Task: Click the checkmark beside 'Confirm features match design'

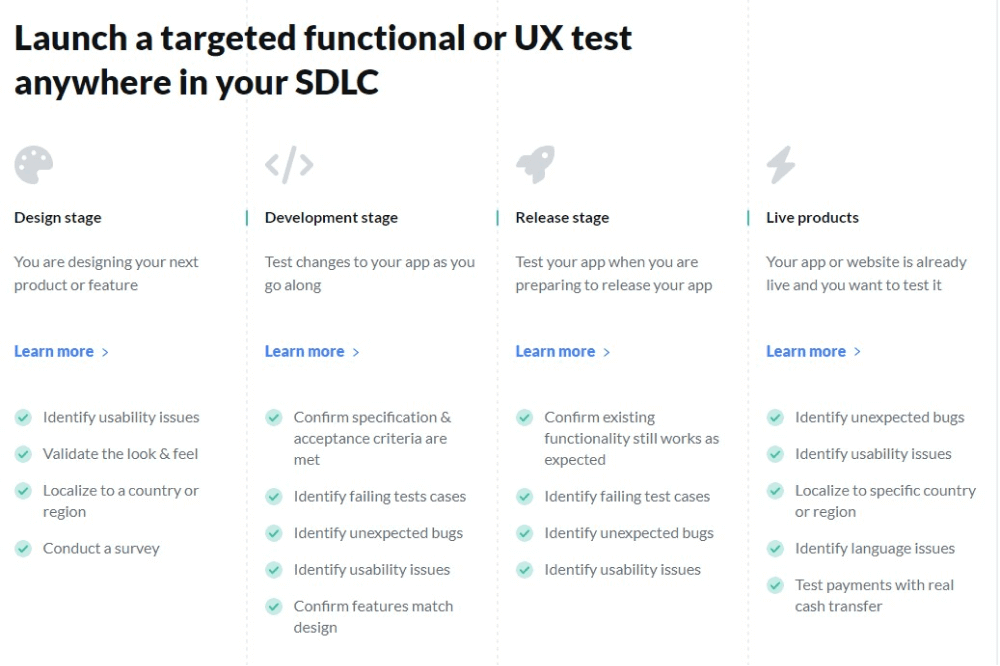Action: [x=274, y=606]
